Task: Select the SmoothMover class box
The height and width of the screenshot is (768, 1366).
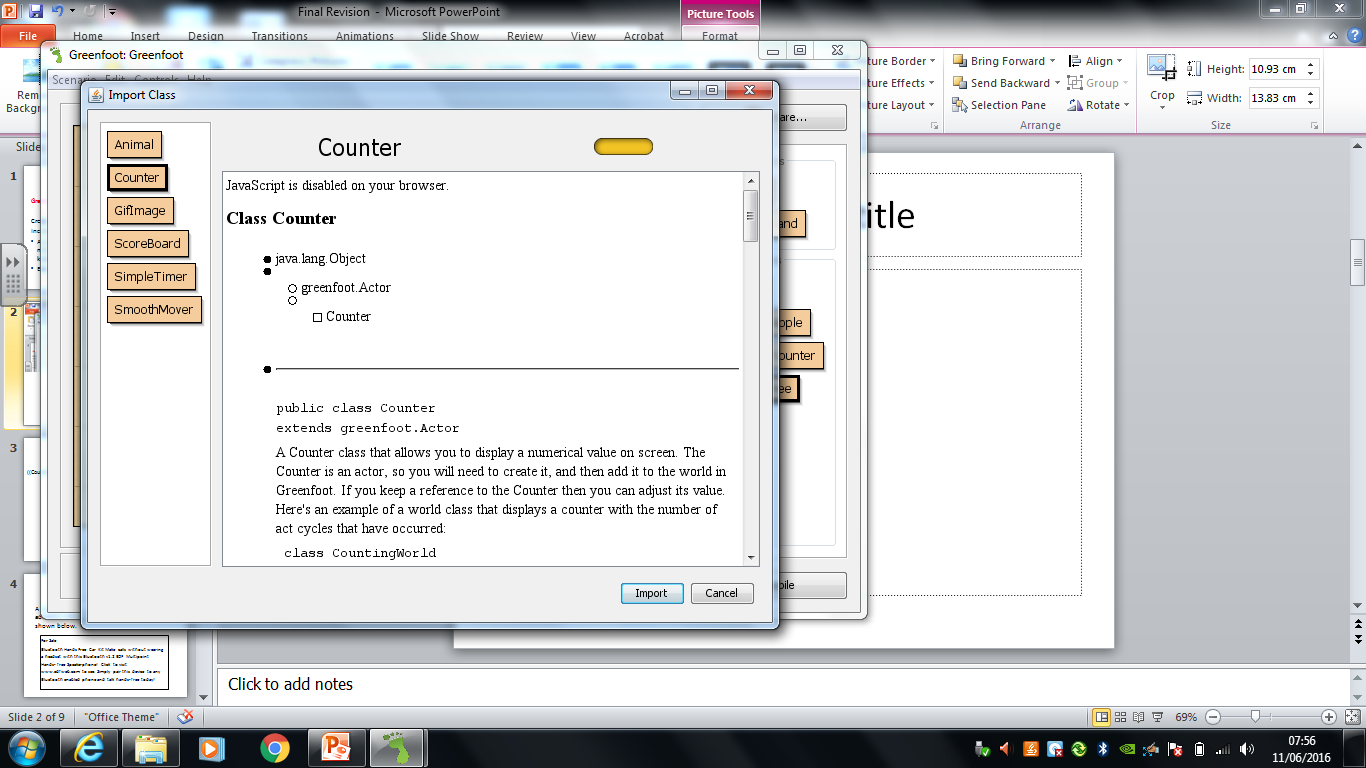Action: tap(154, 310)
